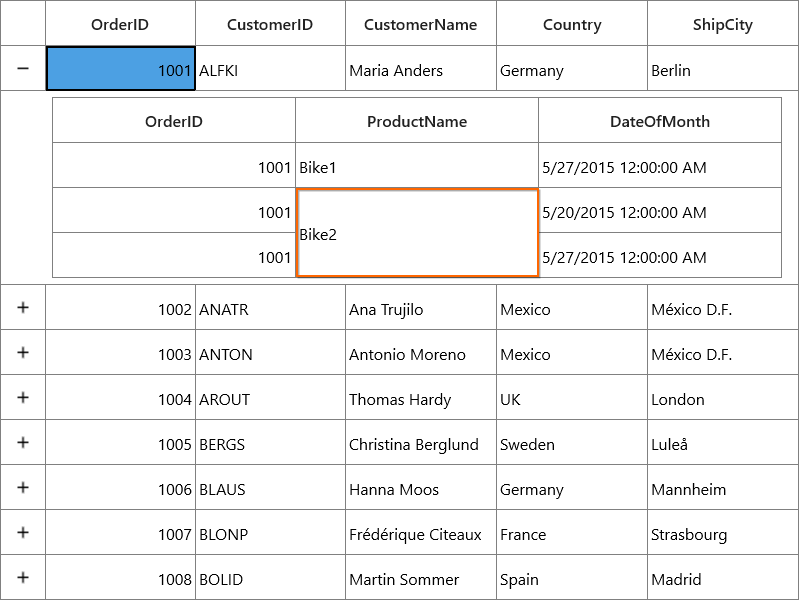
Task: Expand the BOLID order row
Action: pos(23,577)
